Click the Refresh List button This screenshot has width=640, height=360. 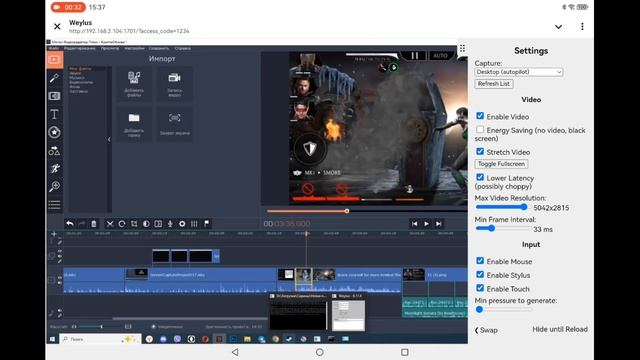click(x=494, y=84)
